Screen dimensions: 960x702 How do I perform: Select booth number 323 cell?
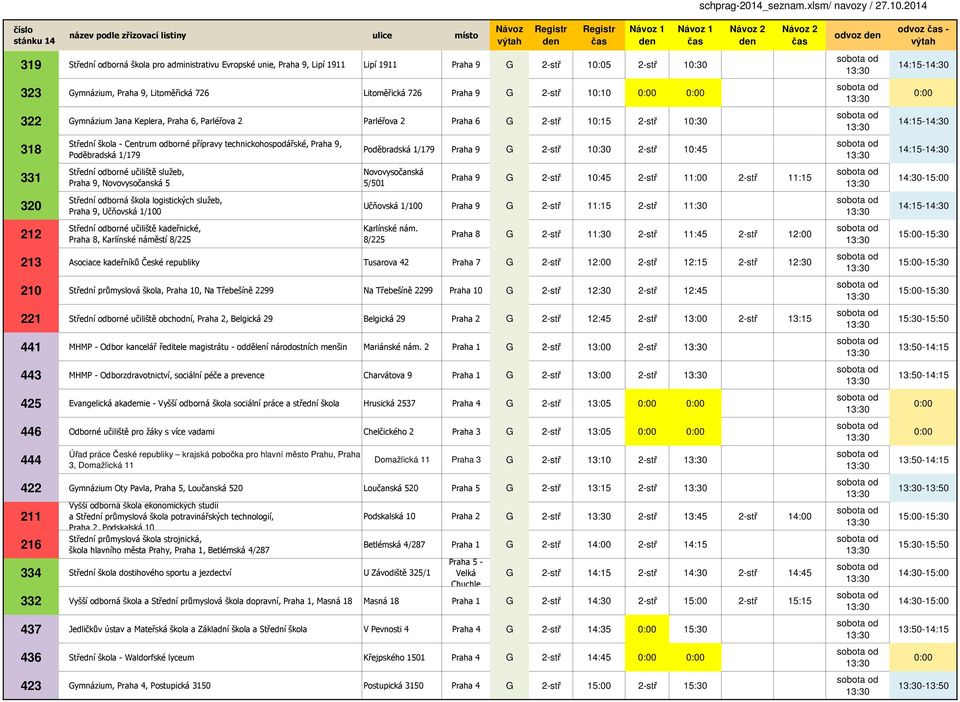(31, 92)
